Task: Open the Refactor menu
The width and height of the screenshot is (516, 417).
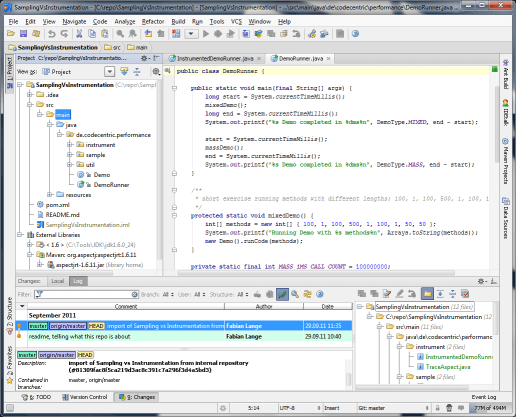Action: click(x=153, y=21)
